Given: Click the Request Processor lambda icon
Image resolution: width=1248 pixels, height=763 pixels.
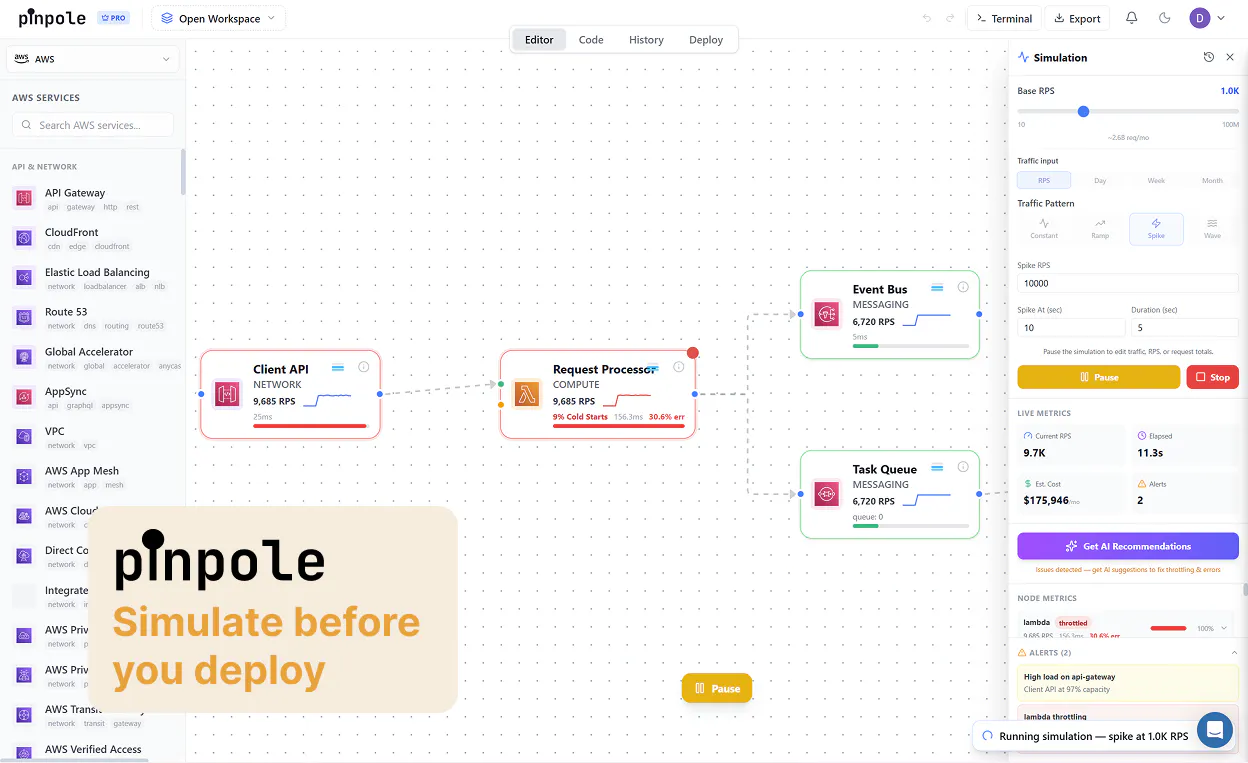Looking at the screenshot, I should pyautogui.click(x=527, y=394).
